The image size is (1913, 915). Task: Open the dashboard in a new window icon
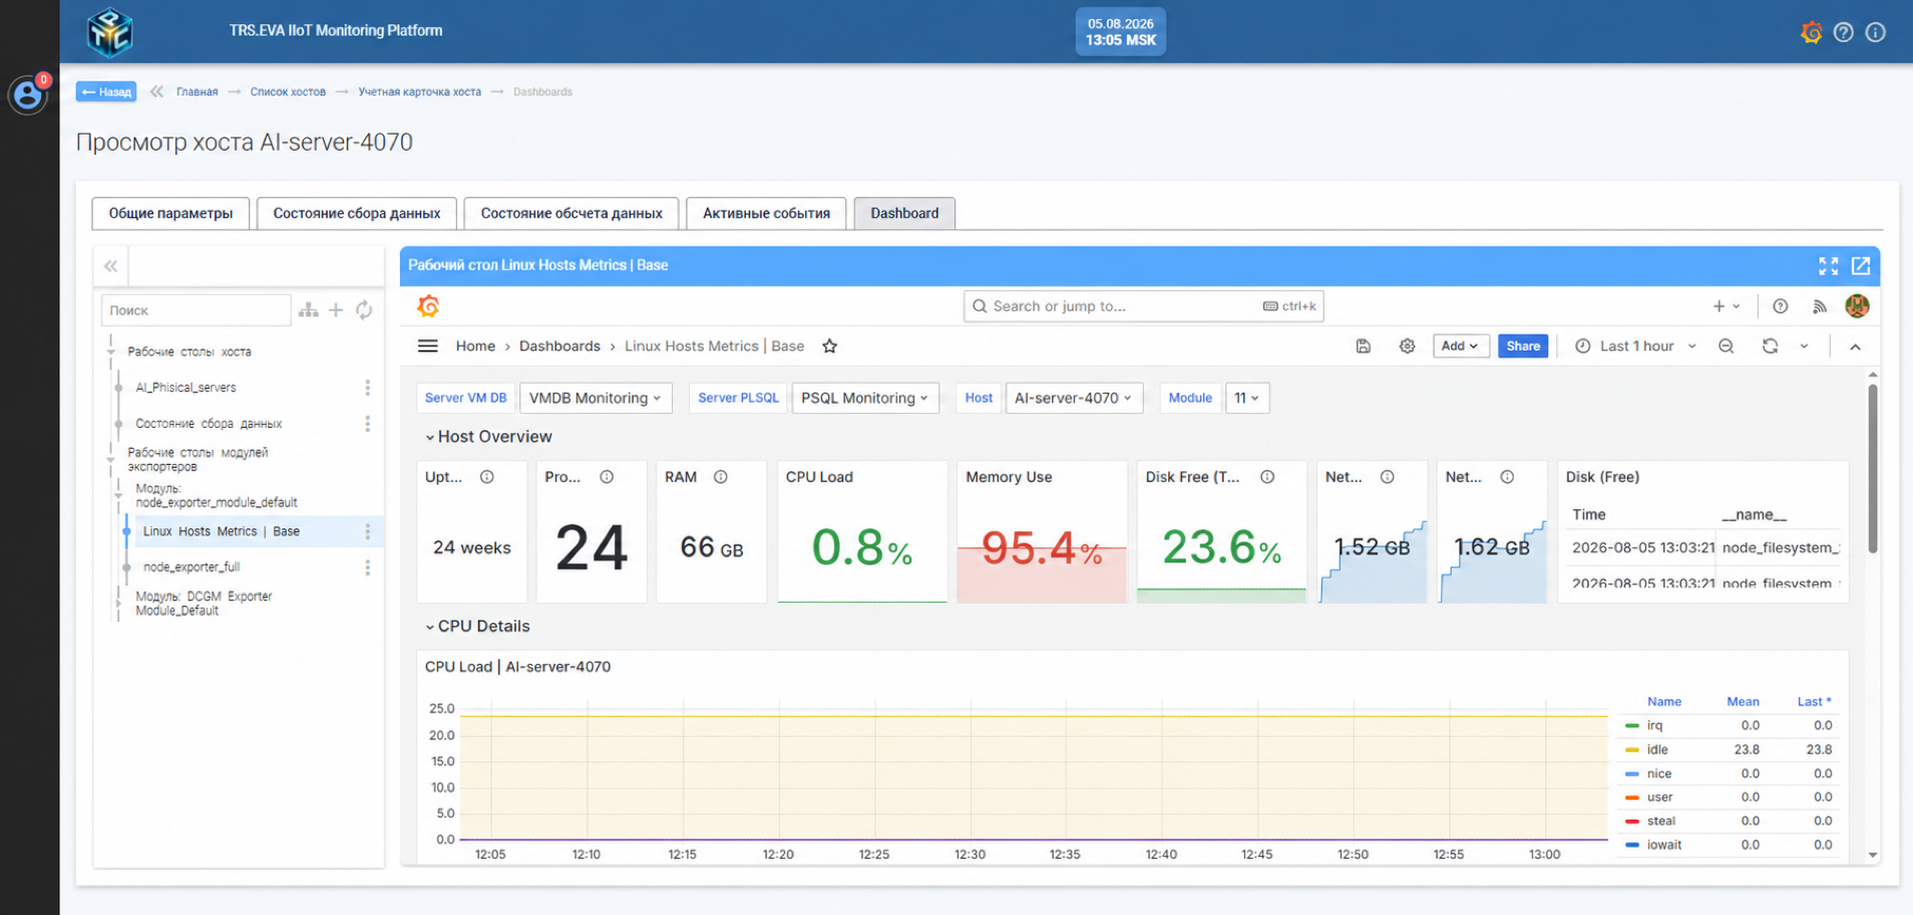click(x=1861, y=266)
